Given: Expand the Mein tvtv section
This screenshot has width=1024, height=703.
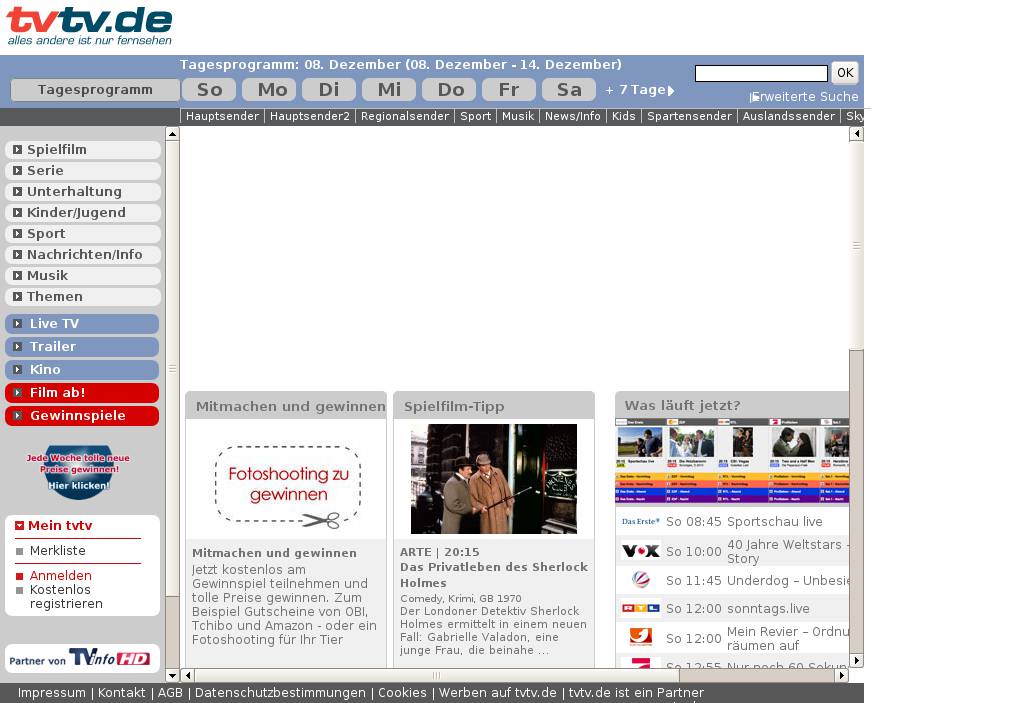Looking at the screenshot, I should [20, 526].
